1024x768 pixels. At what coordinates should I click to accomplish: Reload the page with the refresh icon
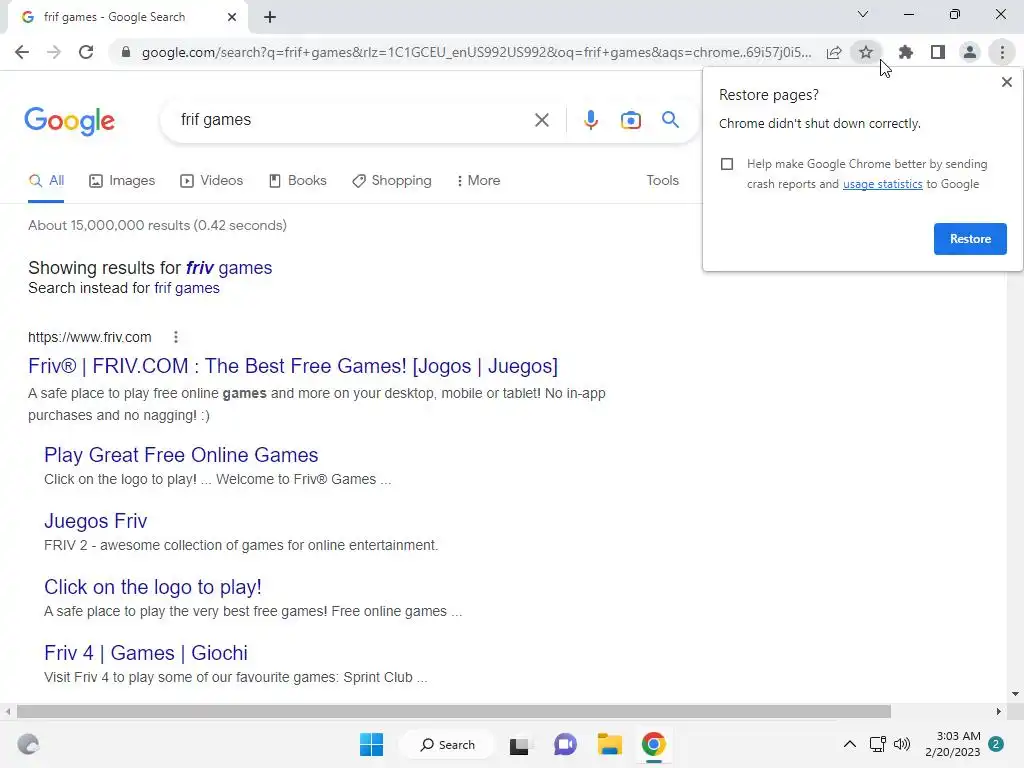click(x=86, y=52)
